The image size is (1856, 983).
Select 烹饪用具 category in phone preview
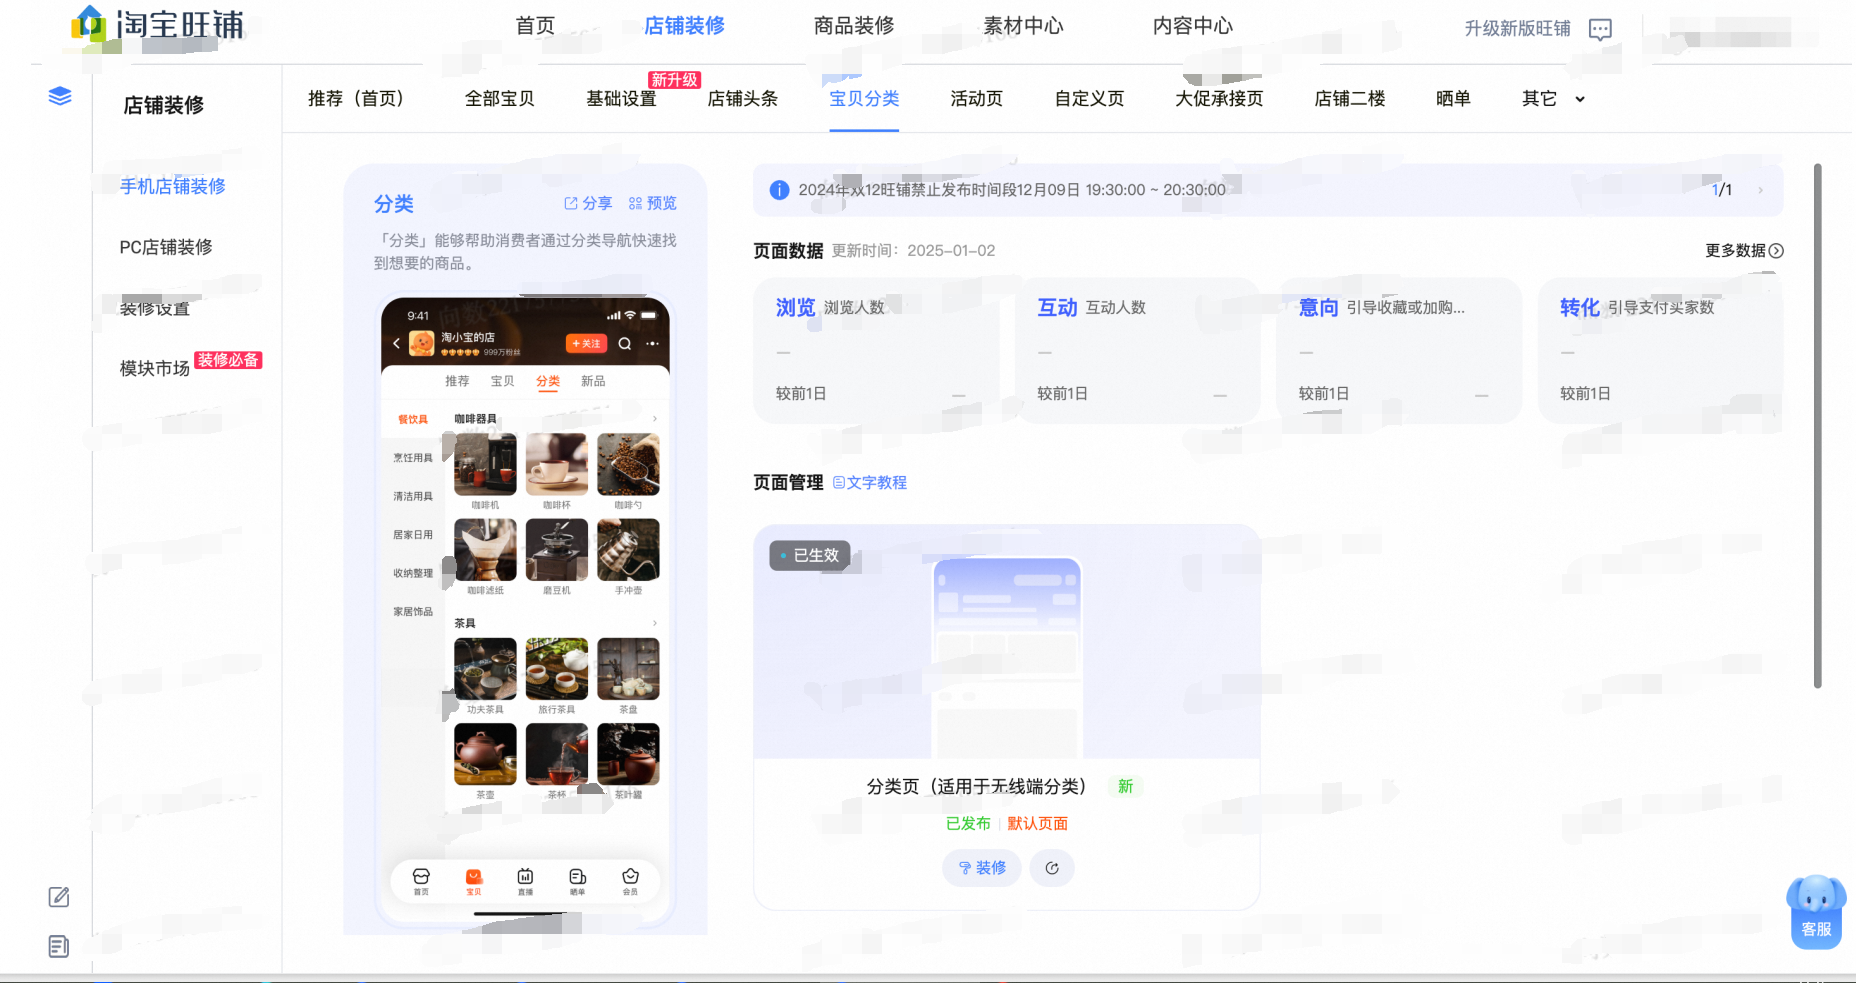pyautogui.click(x=413, y=458)
